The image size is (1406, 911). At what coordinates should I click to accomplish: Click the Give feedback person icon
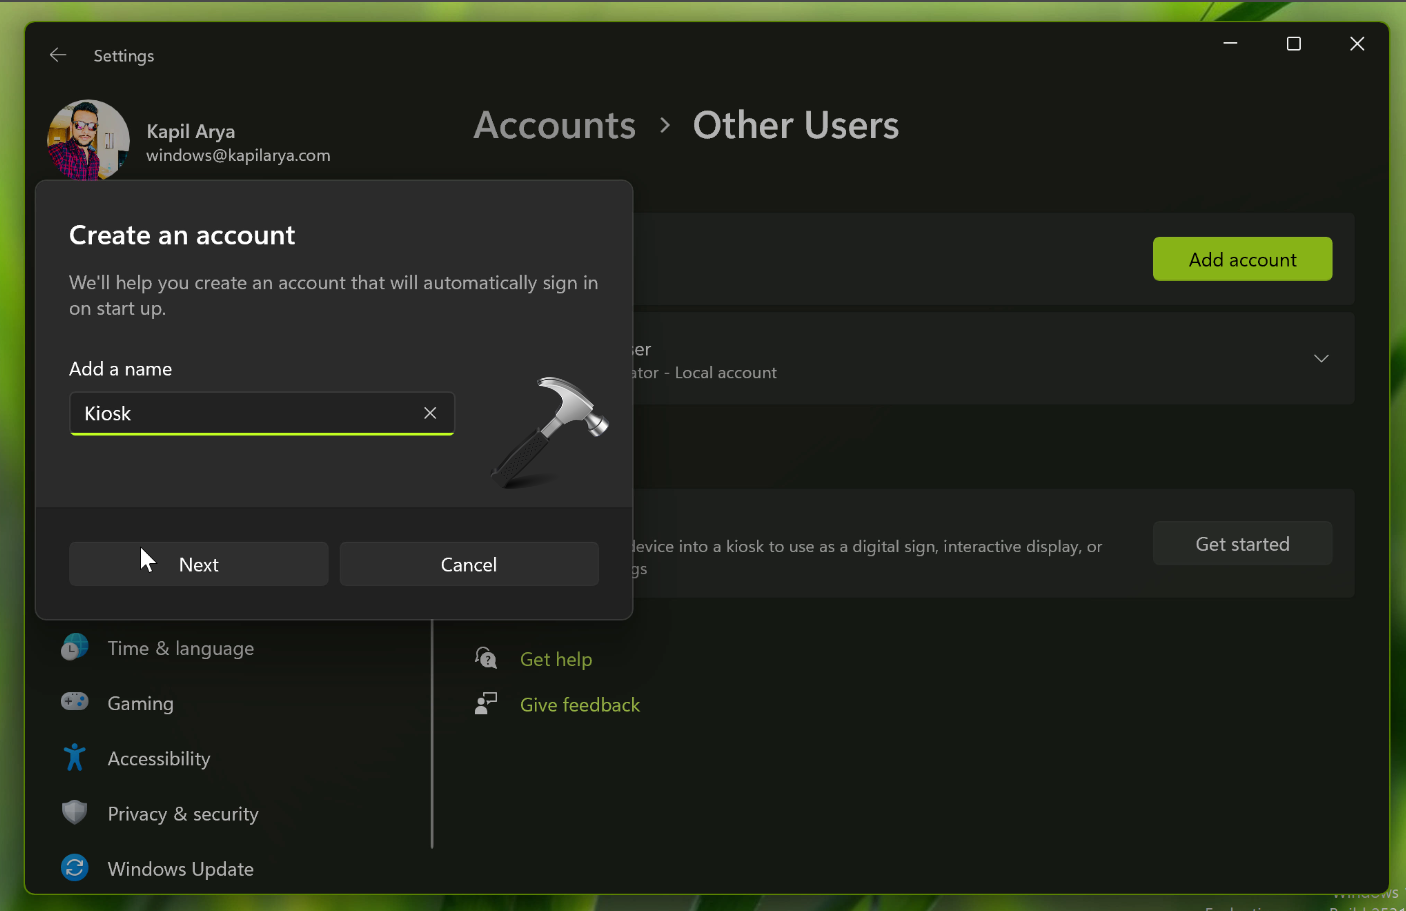[486, 704]
